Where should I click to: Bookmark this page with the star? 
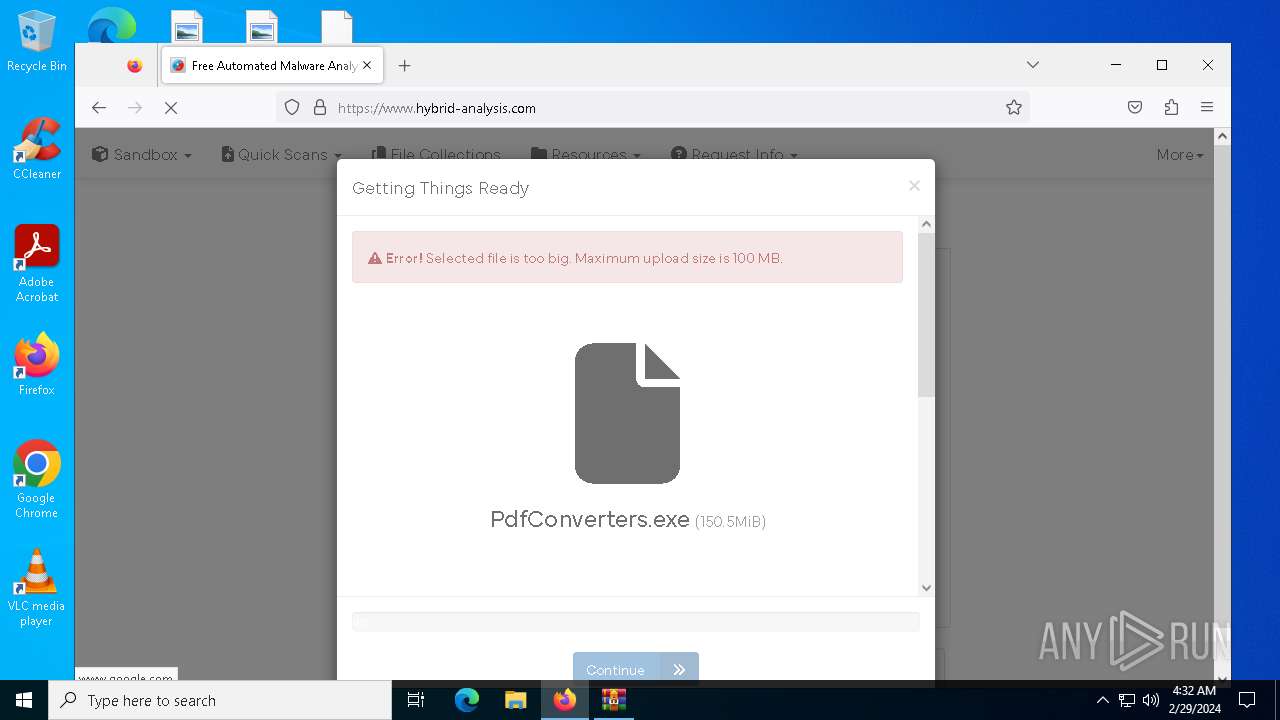point(1014,107)
